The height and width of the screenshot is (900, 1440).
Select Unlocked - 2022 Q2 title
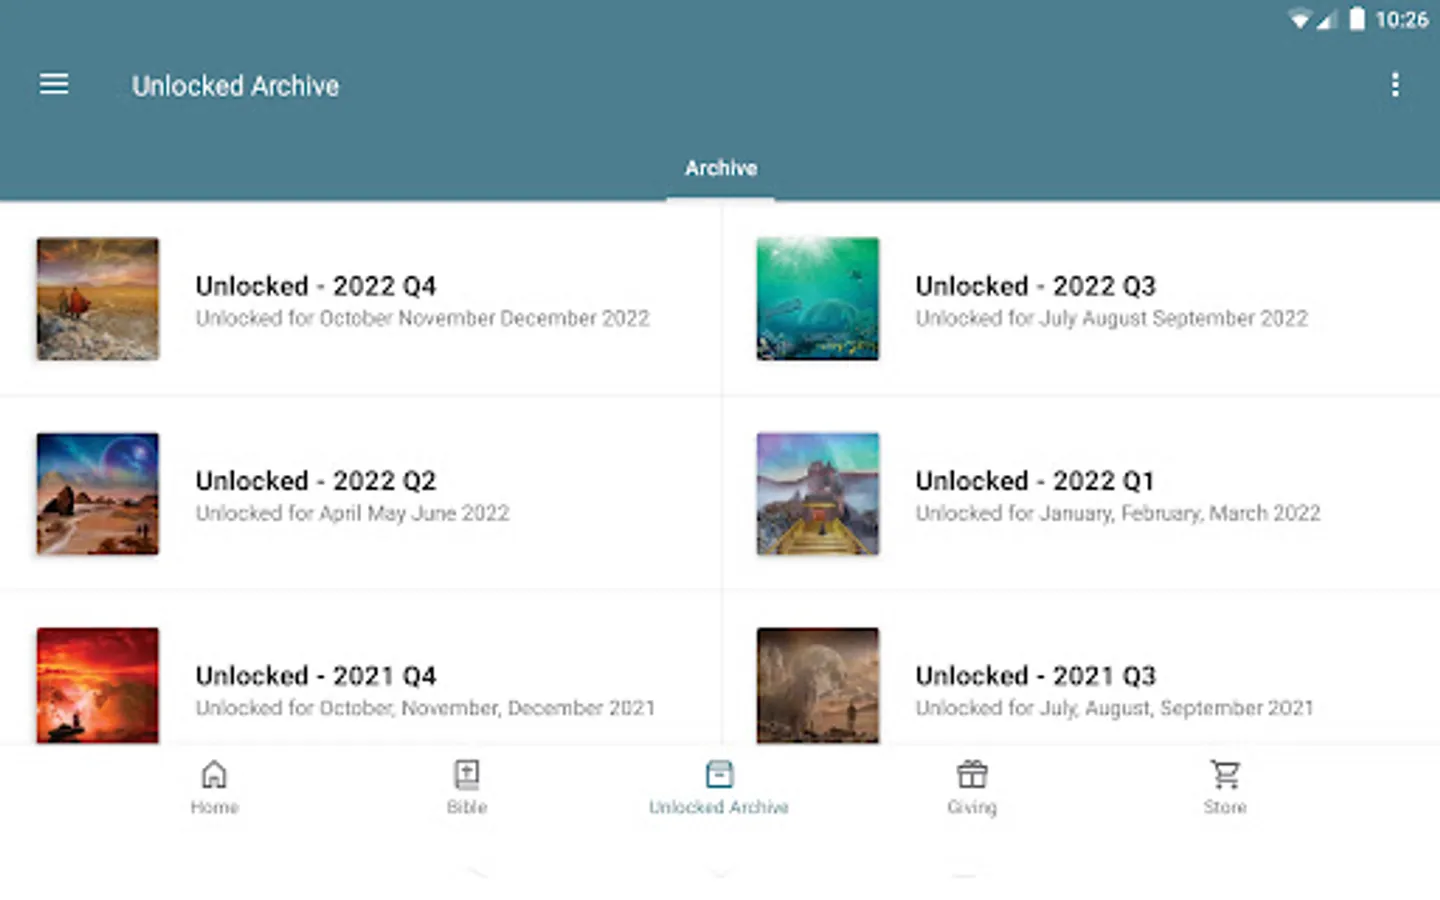coord(316,481)
